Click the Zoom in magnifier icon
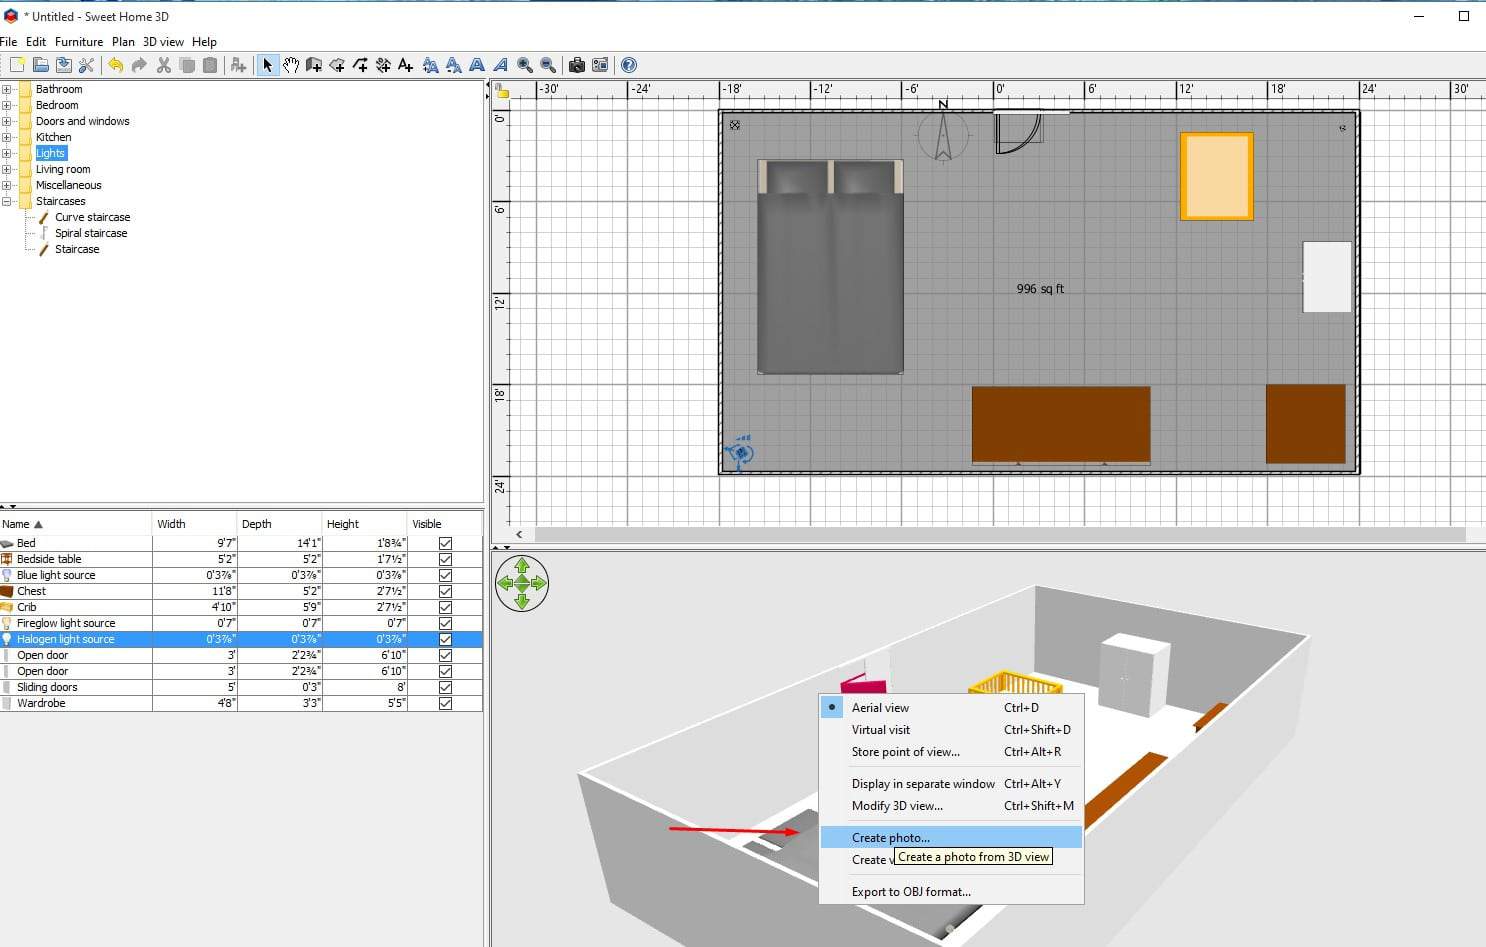The height and width of the screenshot is (947, 1486). [524, 65]
